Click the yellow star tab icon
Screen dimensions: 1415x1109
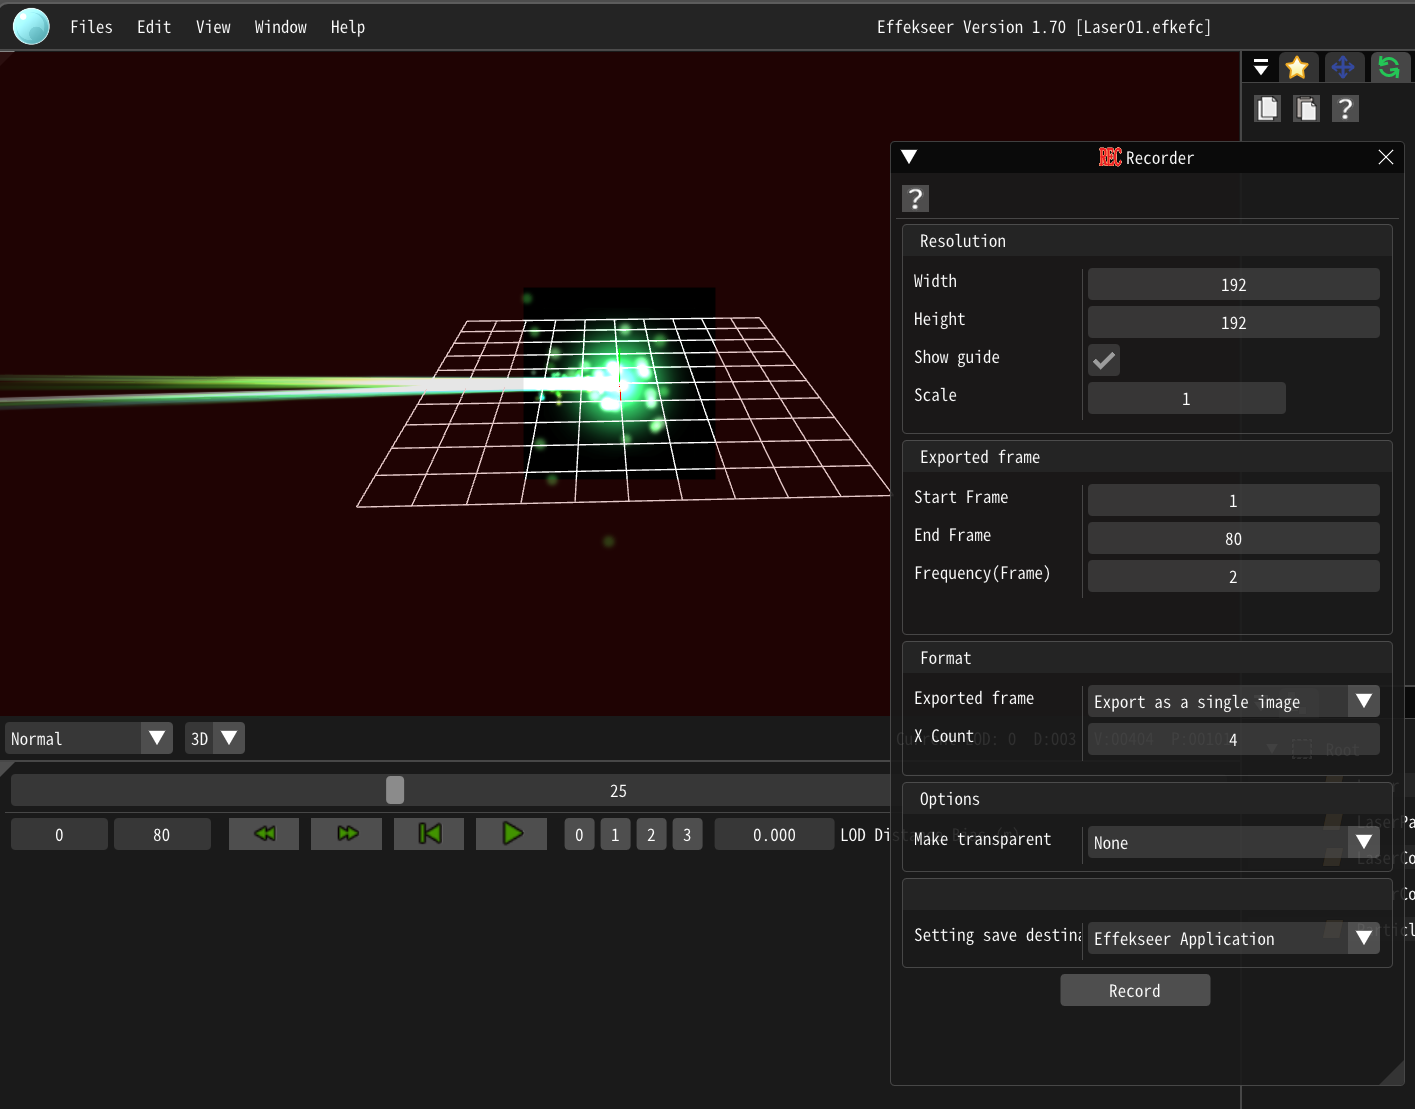[x=1297, y=67]
